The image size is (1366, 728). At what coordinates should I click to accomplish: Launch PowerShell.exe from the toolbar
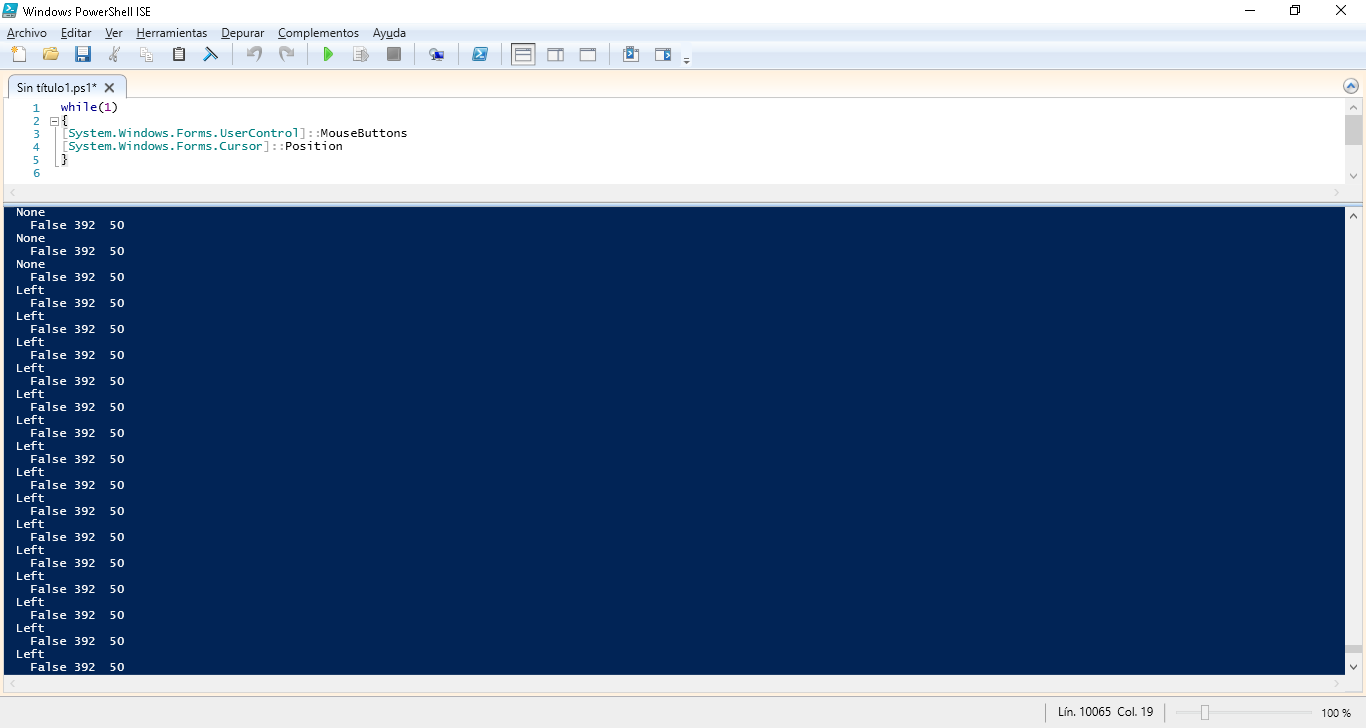click(480, 54)
